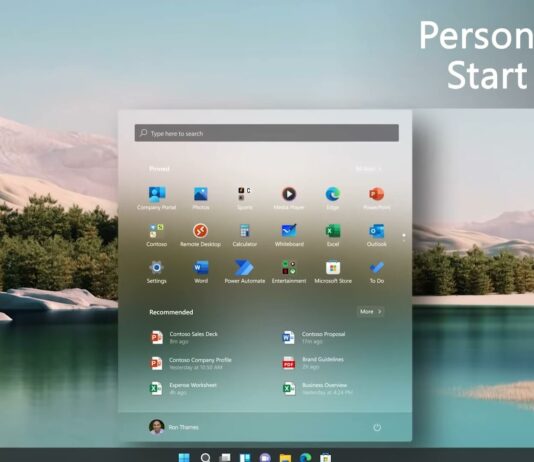Open the To Do app
The image size is (534, 462).
377,272
